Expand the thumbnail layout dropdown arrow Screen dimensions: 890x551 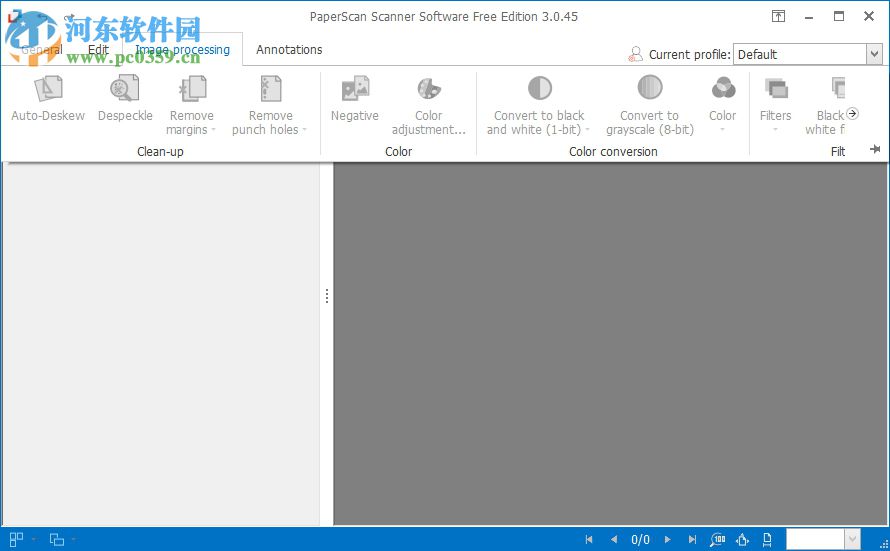click(34, 539)
